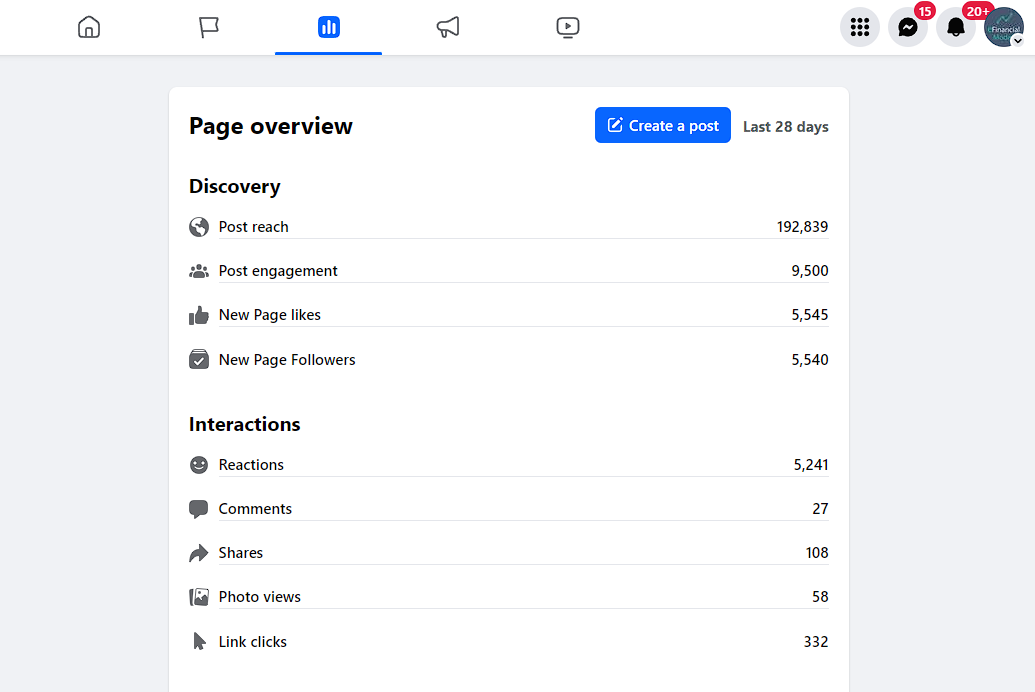Click the Comments bubble icon

point(199,509)
